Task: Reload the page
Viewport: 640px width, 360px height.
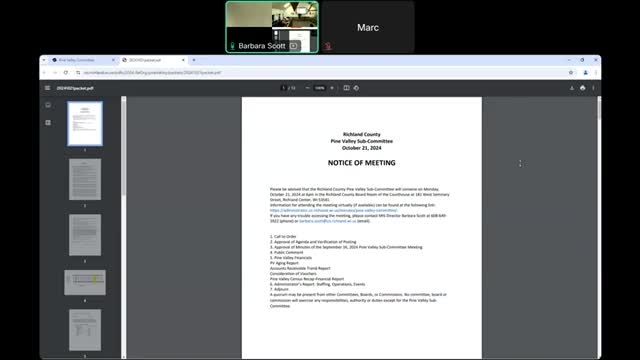Action: pyautogui.click(x=66, y=73)
